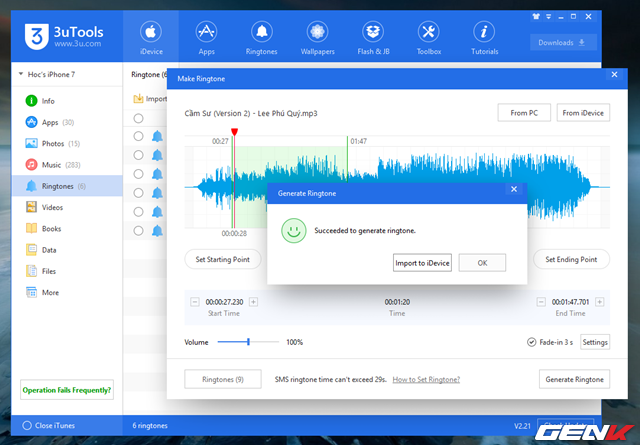This screenshot has height=445, width=640.
Task: Click the 00:01:47.701 end time field
Action: (571, 302)
